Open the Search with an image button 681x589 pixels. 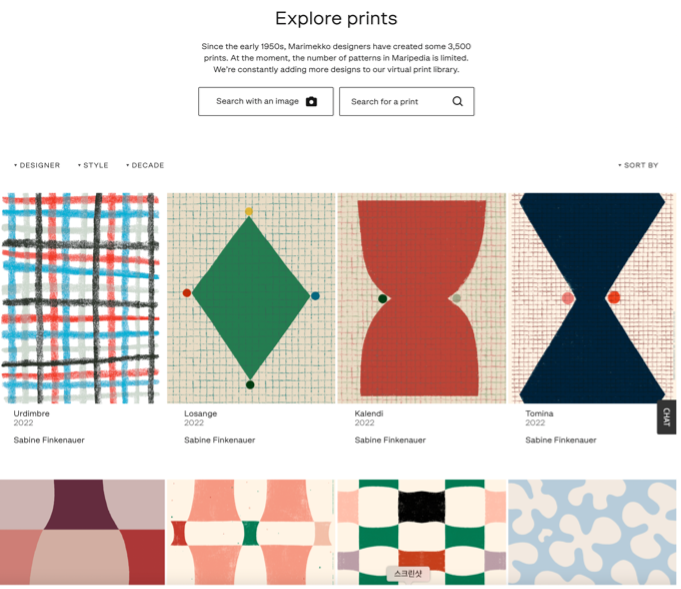pyautogui.click(x=266, y=101)
